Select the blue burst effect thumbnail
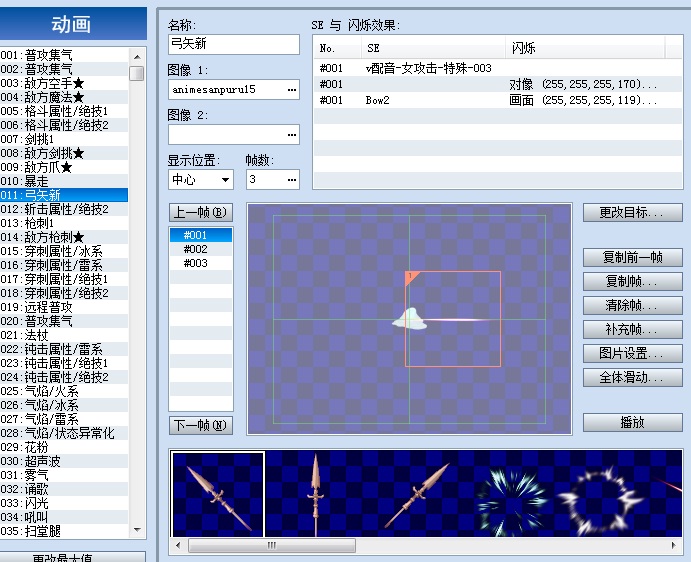The image size is (691, 562). coord(512,501)
